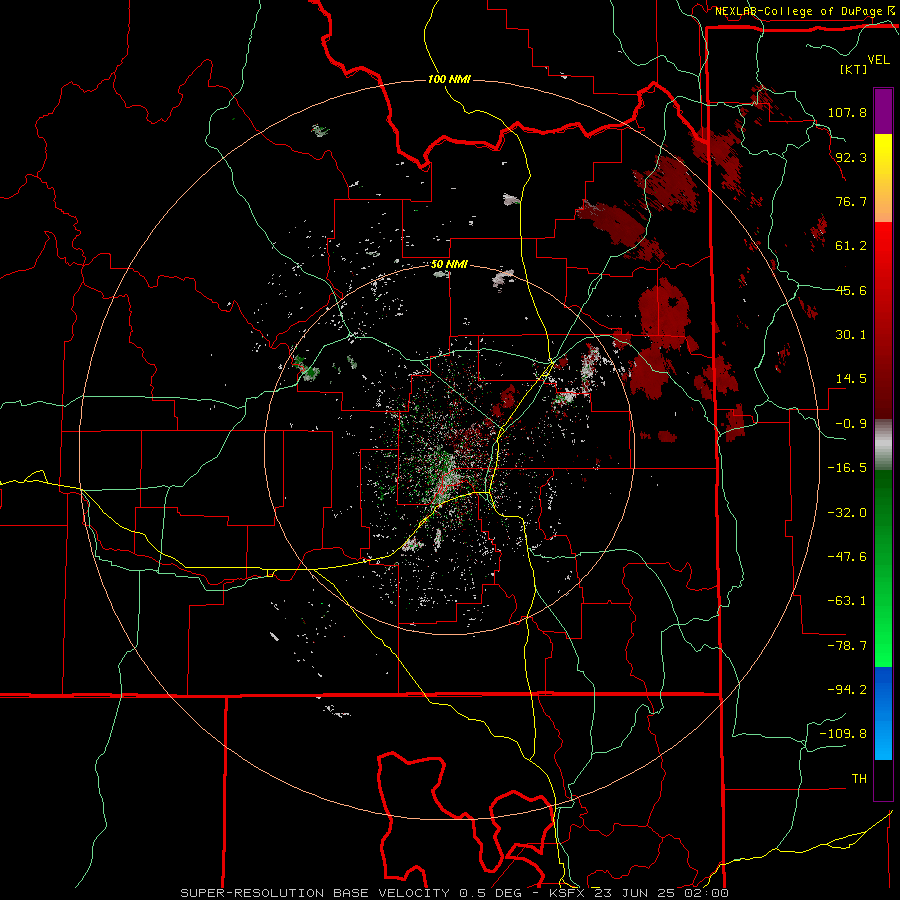
Task: Select the gray near-zero band of the scale
Action: pyautogui.click(x=883, y=445)
